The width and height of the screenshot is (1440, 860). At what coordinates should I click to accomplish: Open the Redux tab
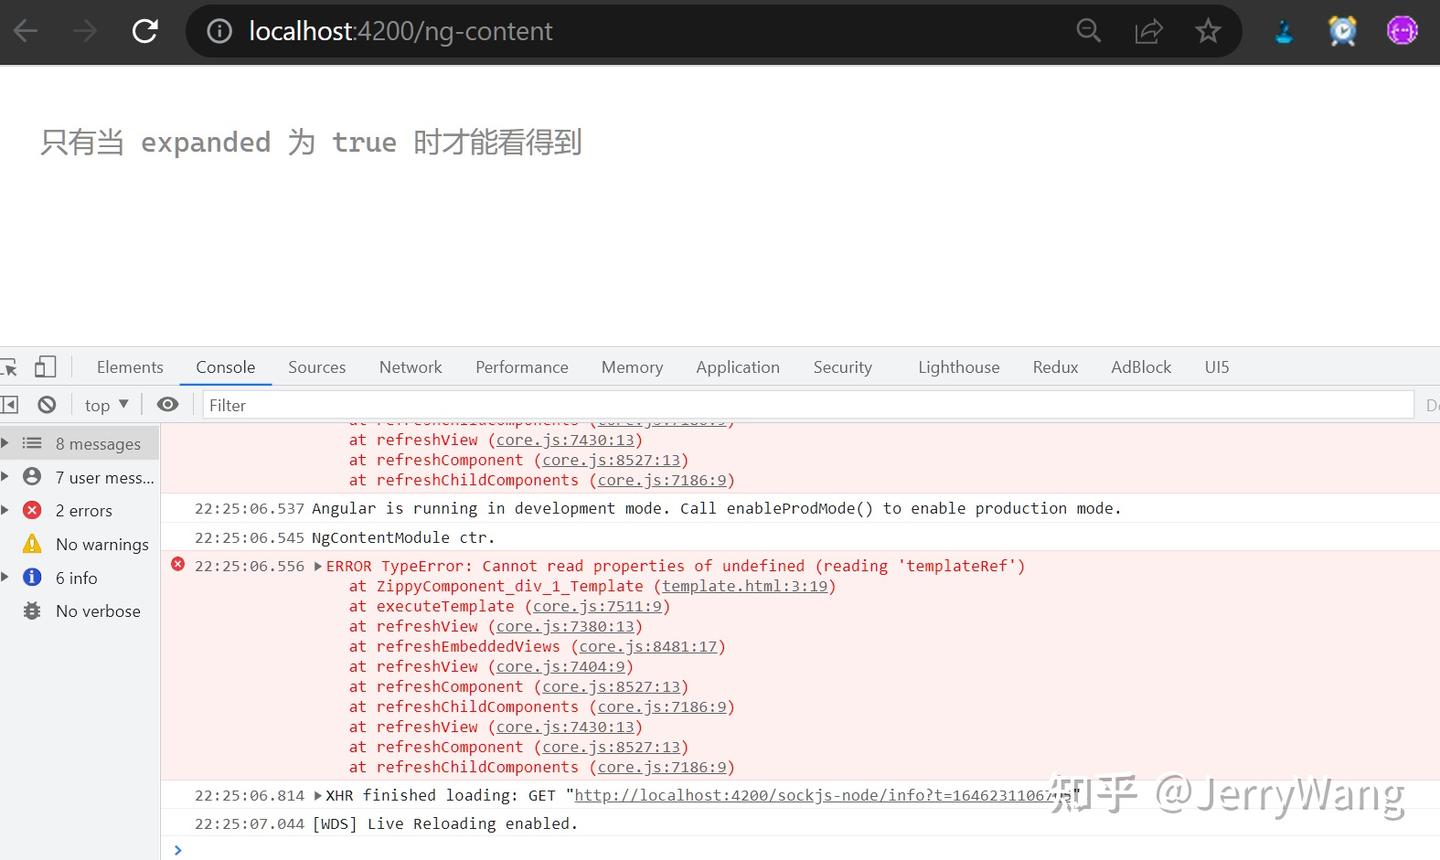[x=1056, y=367]
